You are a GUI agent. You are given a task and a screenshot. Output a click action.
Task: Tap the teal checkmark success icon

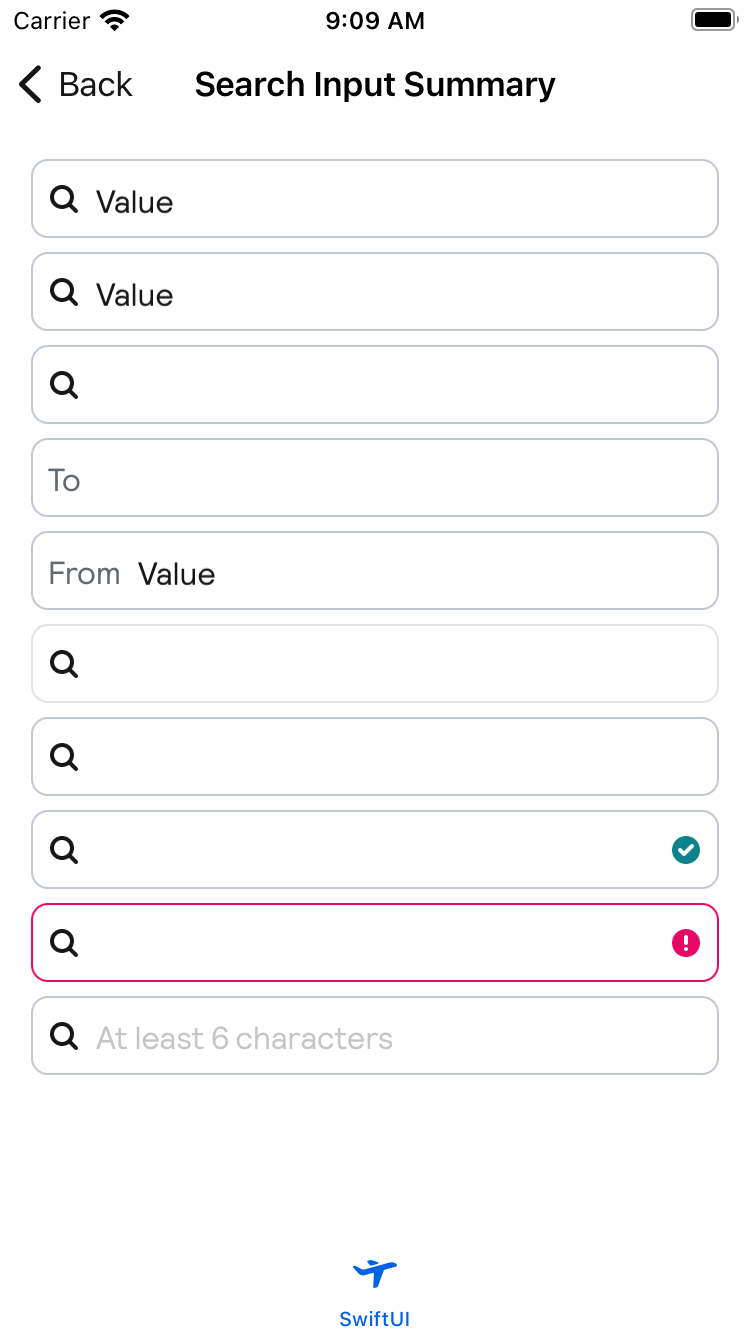[x=685, y=850]
